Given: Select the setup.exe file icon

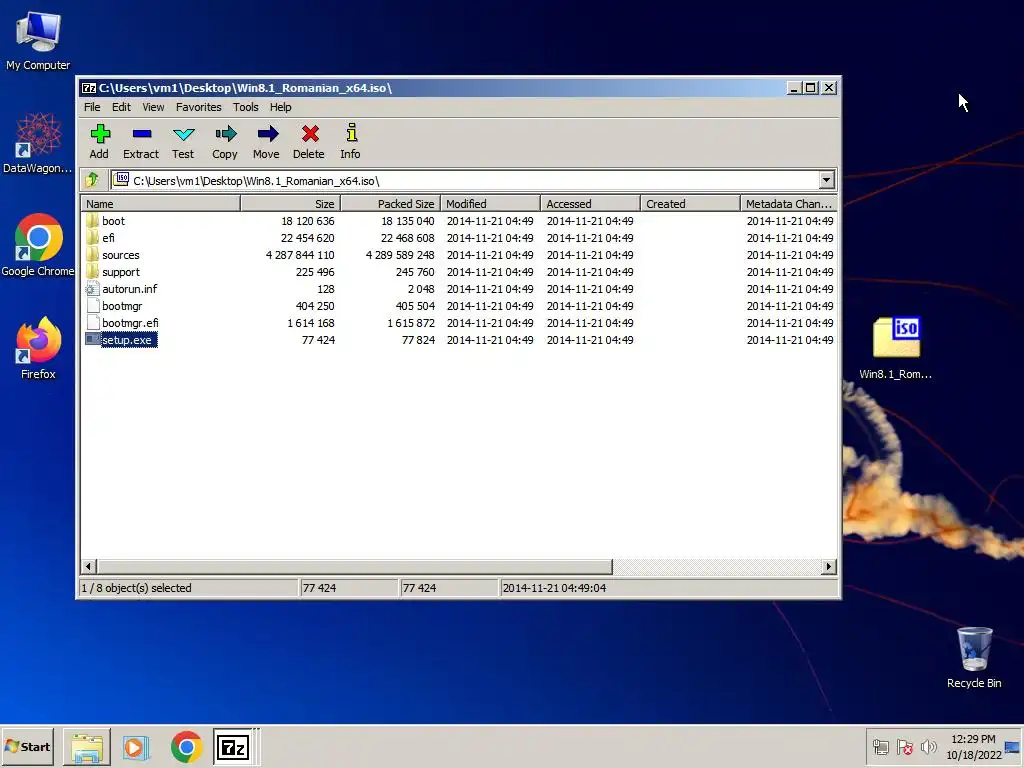Looking at the screenshot, I should click(x=92, y=340).
